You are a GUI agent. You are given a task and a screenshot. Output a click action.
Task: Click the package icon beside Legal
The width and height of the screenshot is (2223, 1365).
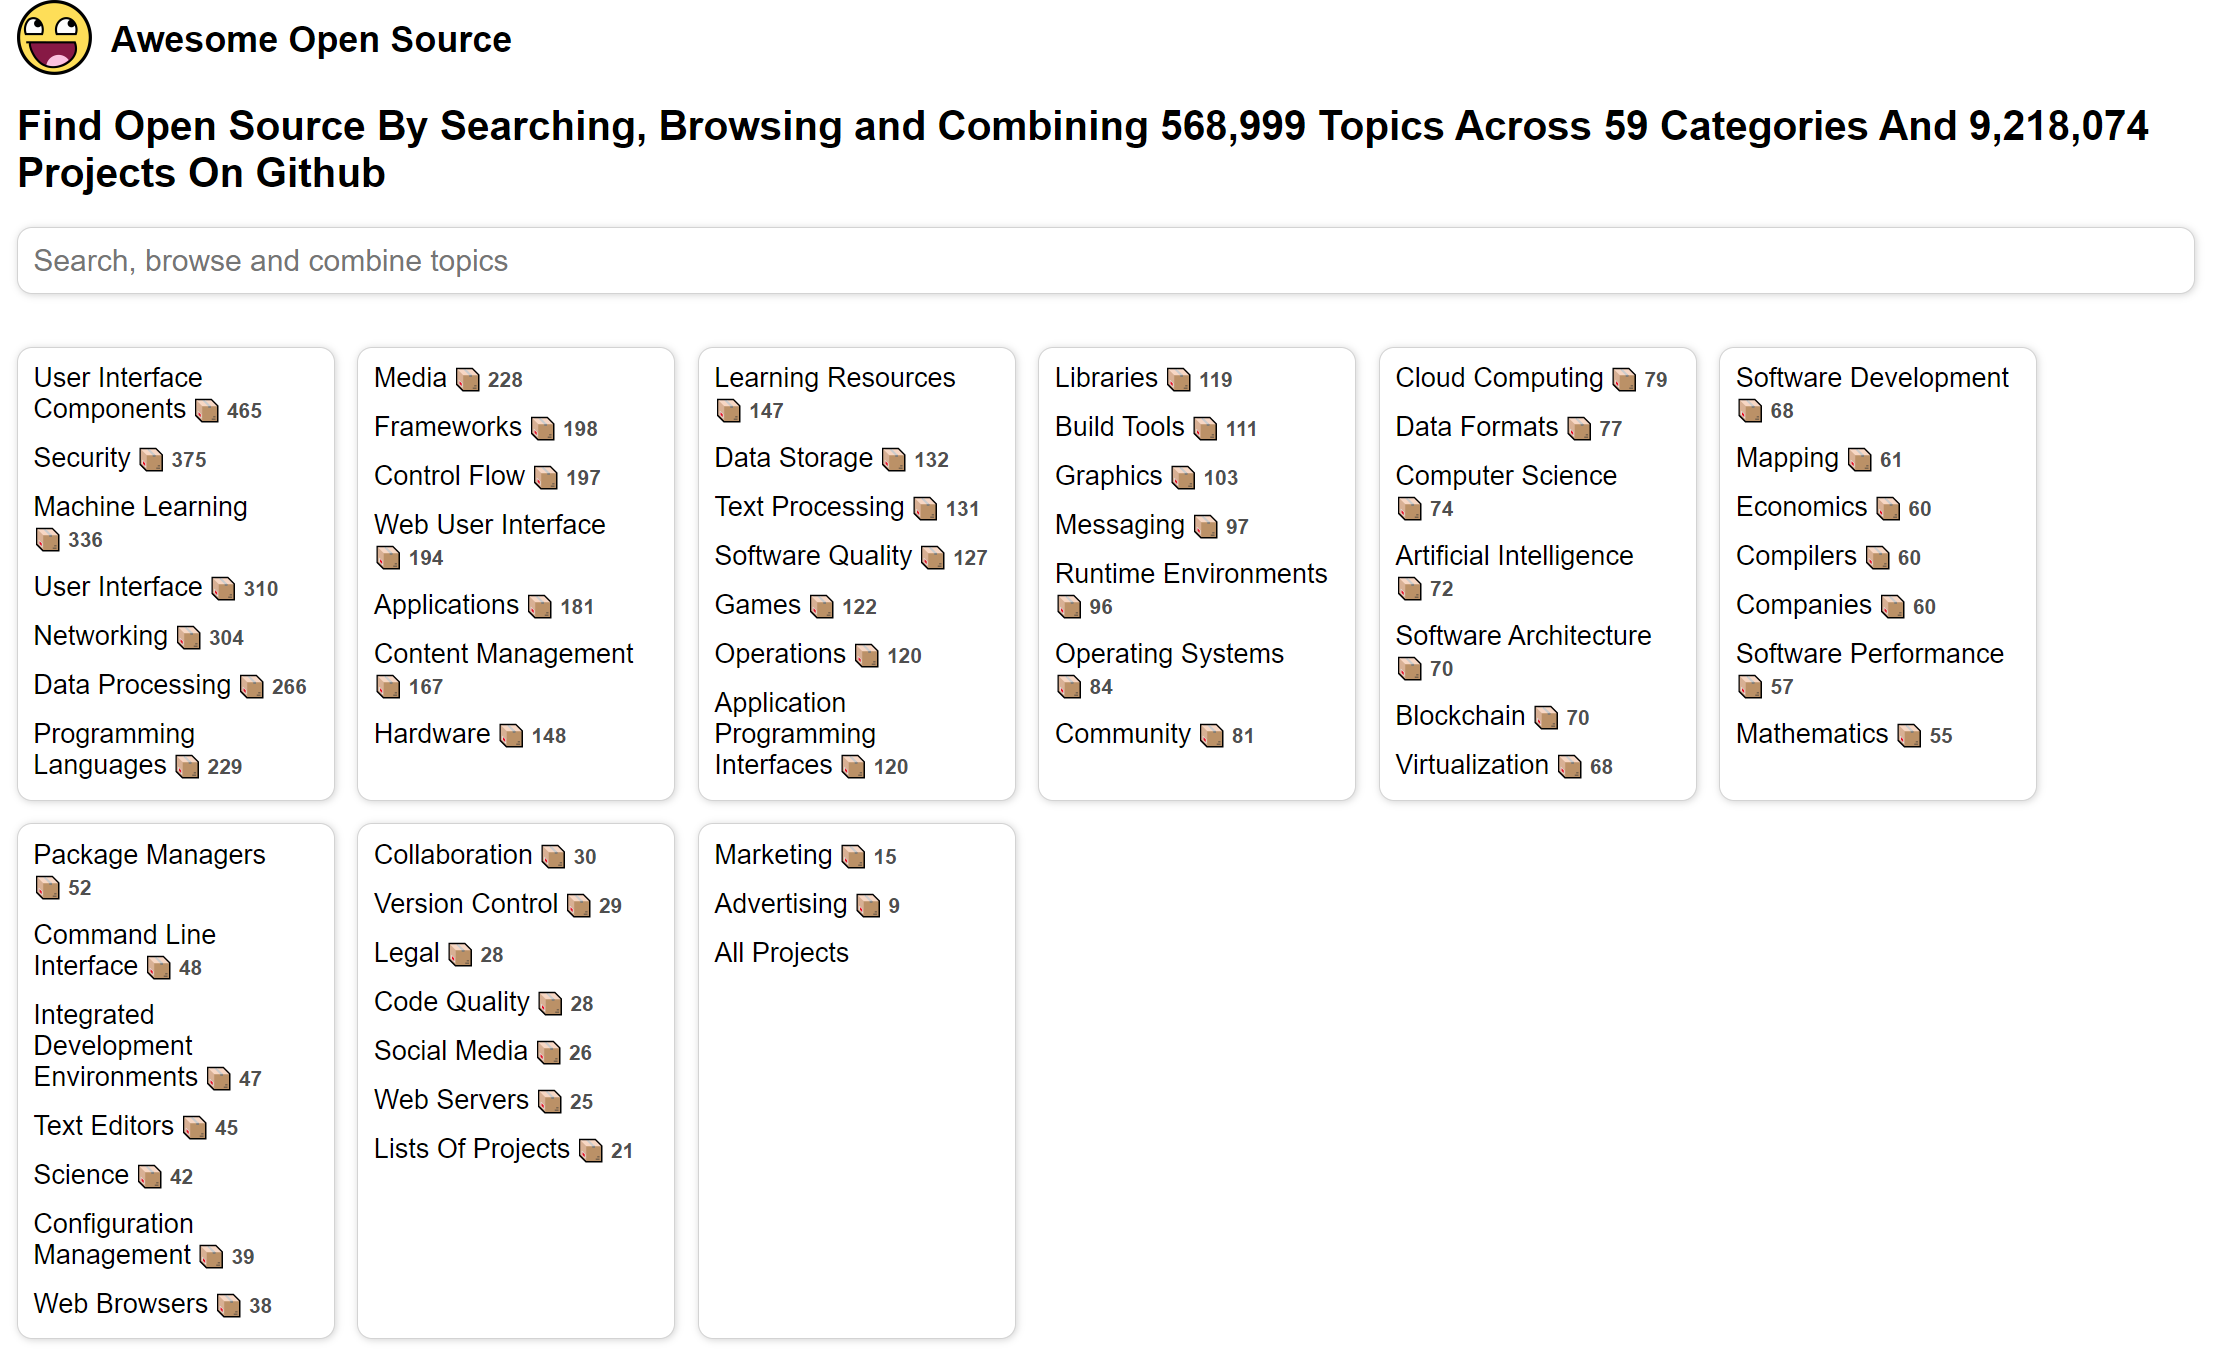click(x=460, y=954)
